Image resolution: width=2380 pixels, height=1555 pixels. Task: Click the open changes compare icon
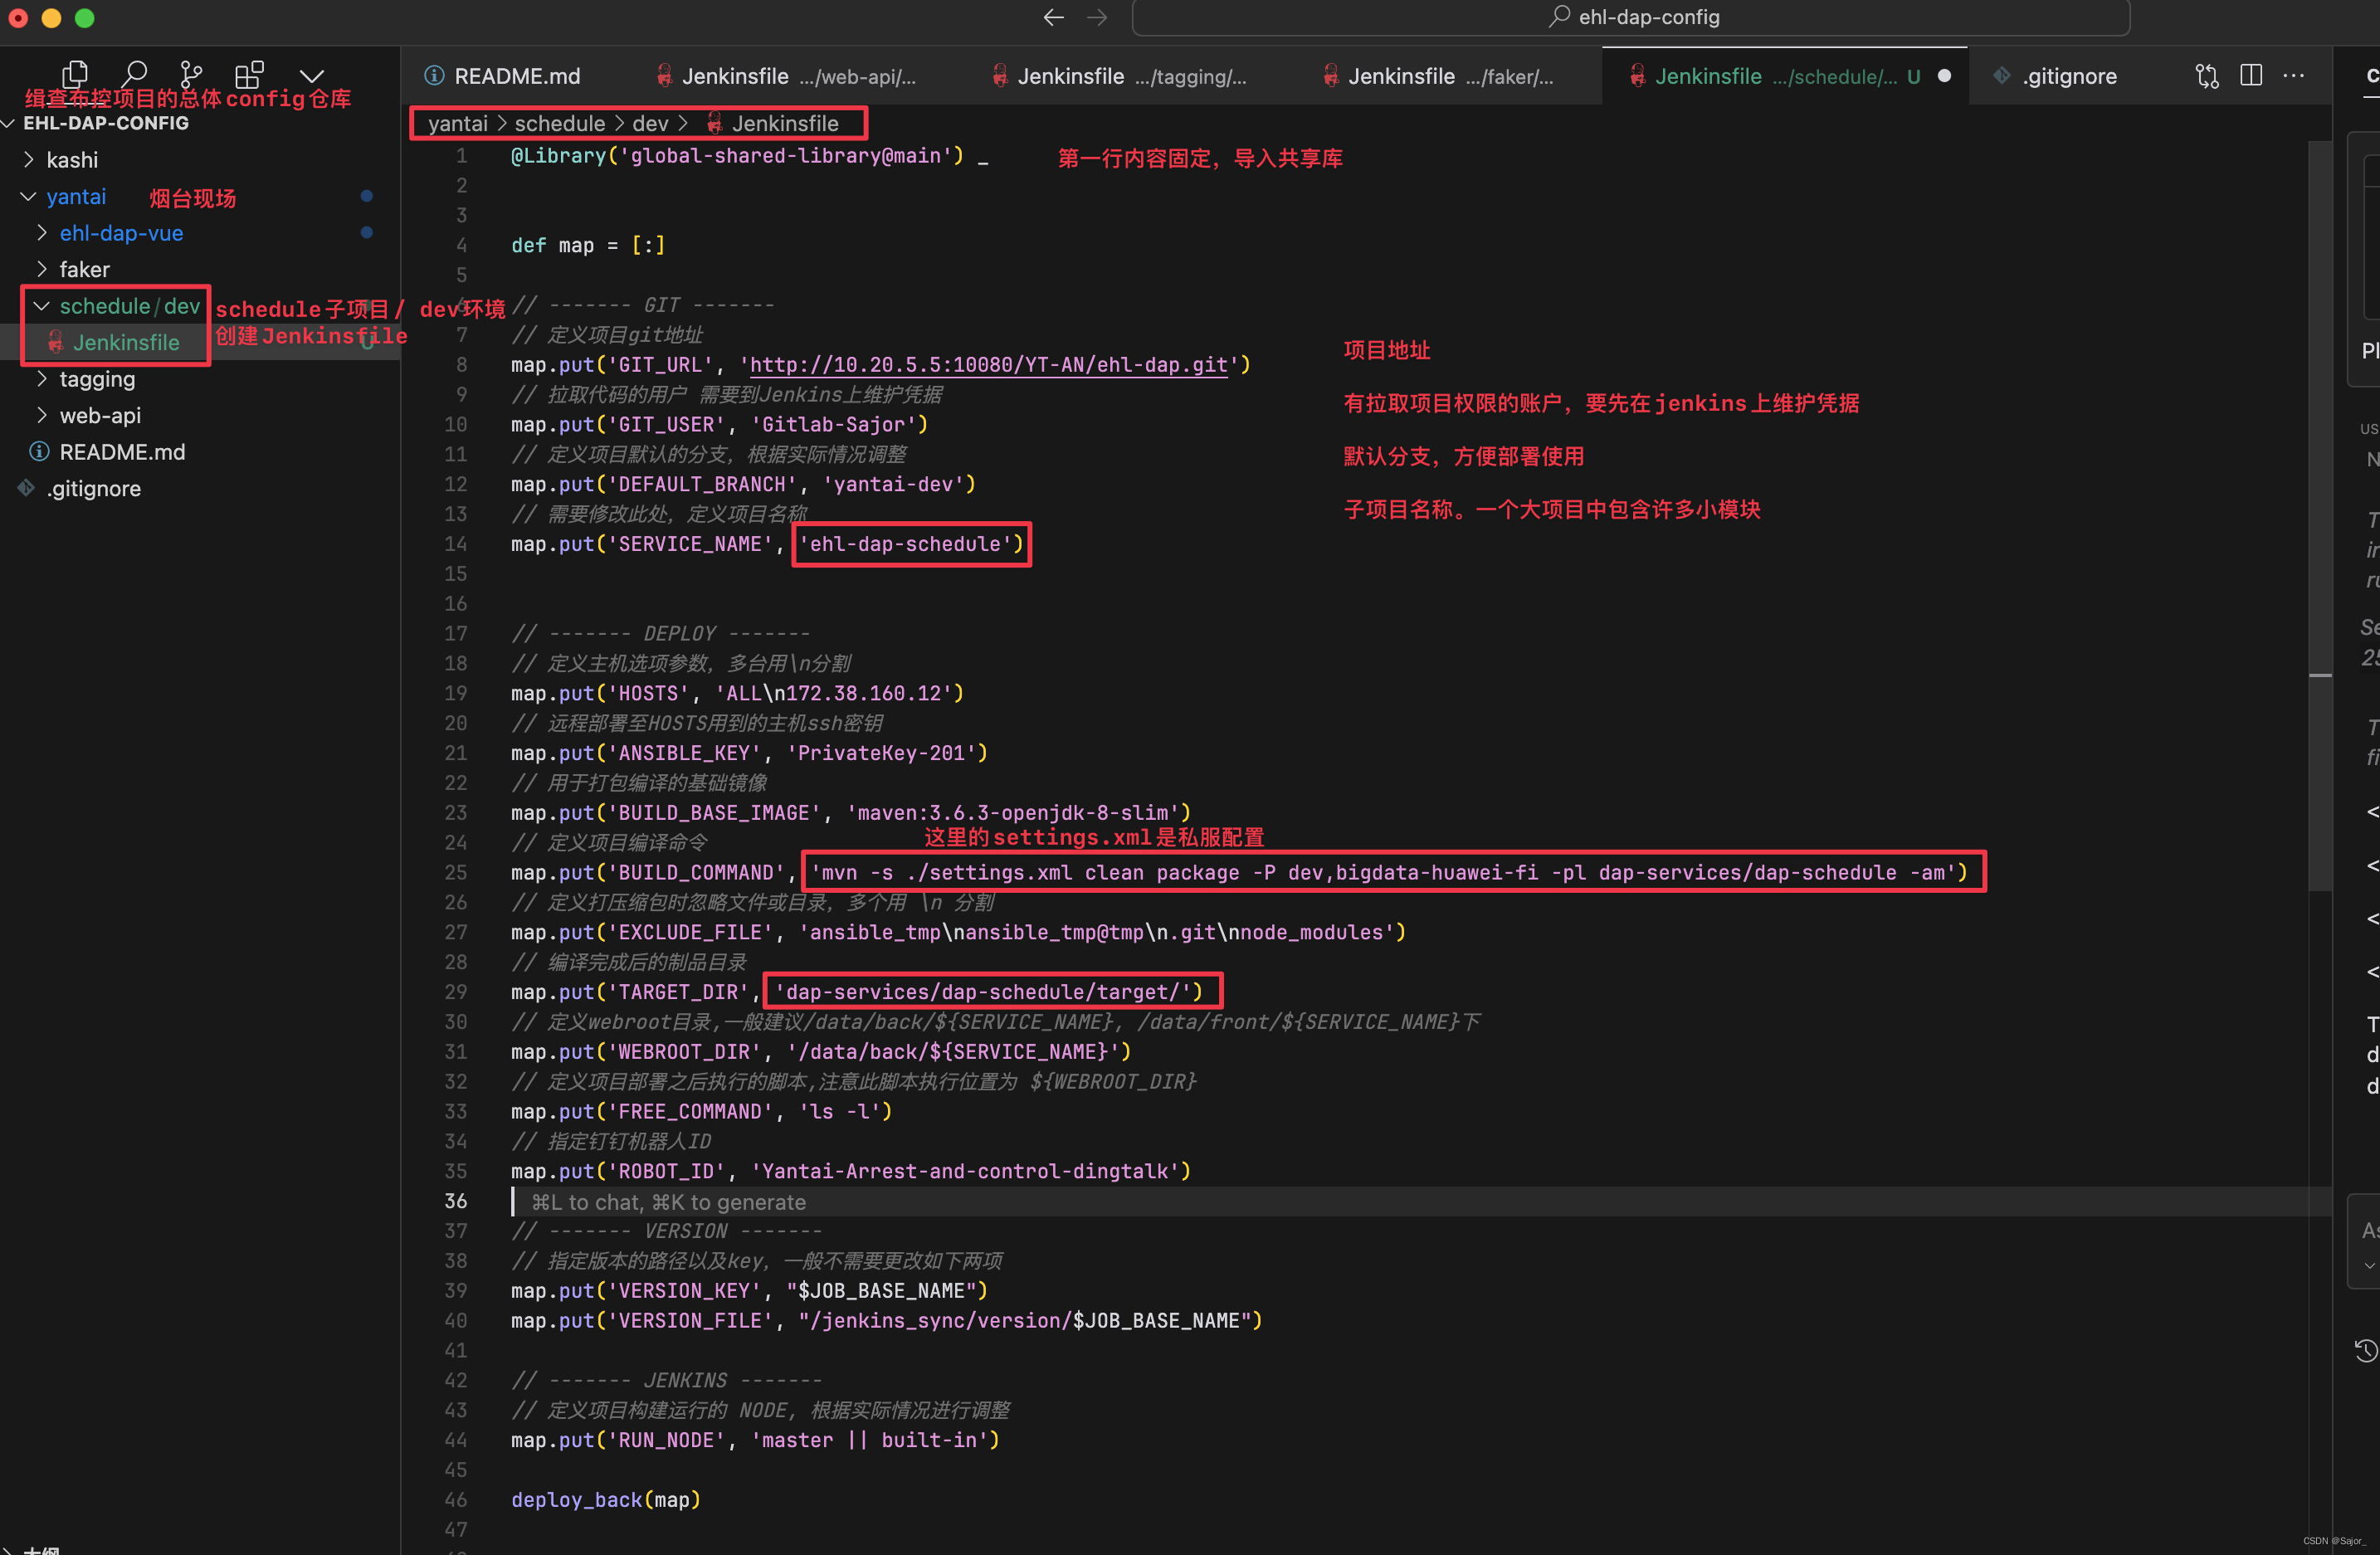pyautogui.click(x=2207, y=76)
